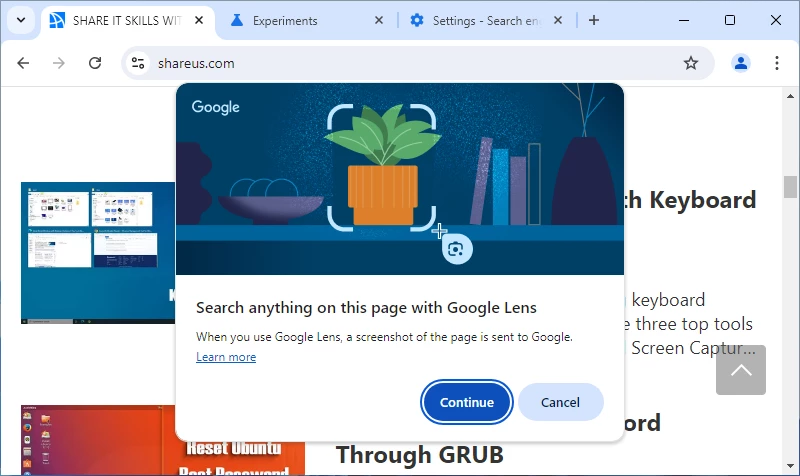The image size is (800, 476).
Task: Go back with the browser back arrow
Action: pos(23,63)
